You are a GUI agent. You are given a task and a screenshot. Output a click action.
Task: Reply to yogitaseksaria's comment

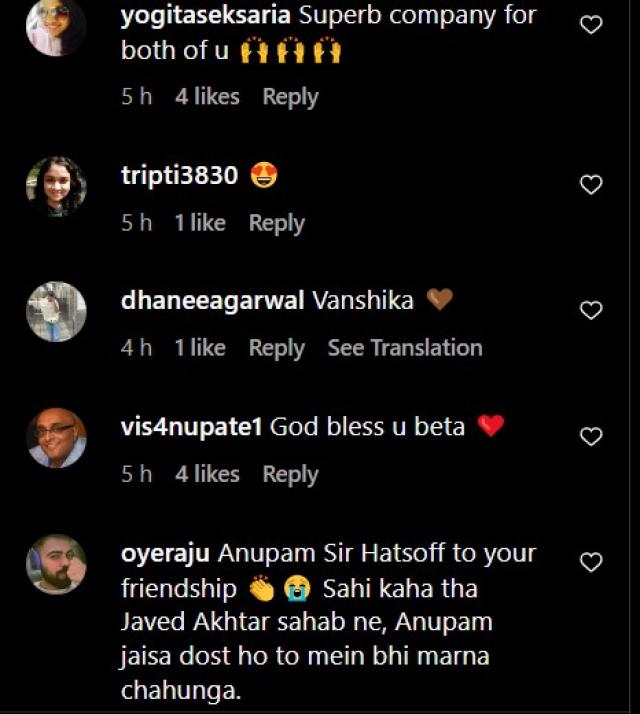click(291, 97)
